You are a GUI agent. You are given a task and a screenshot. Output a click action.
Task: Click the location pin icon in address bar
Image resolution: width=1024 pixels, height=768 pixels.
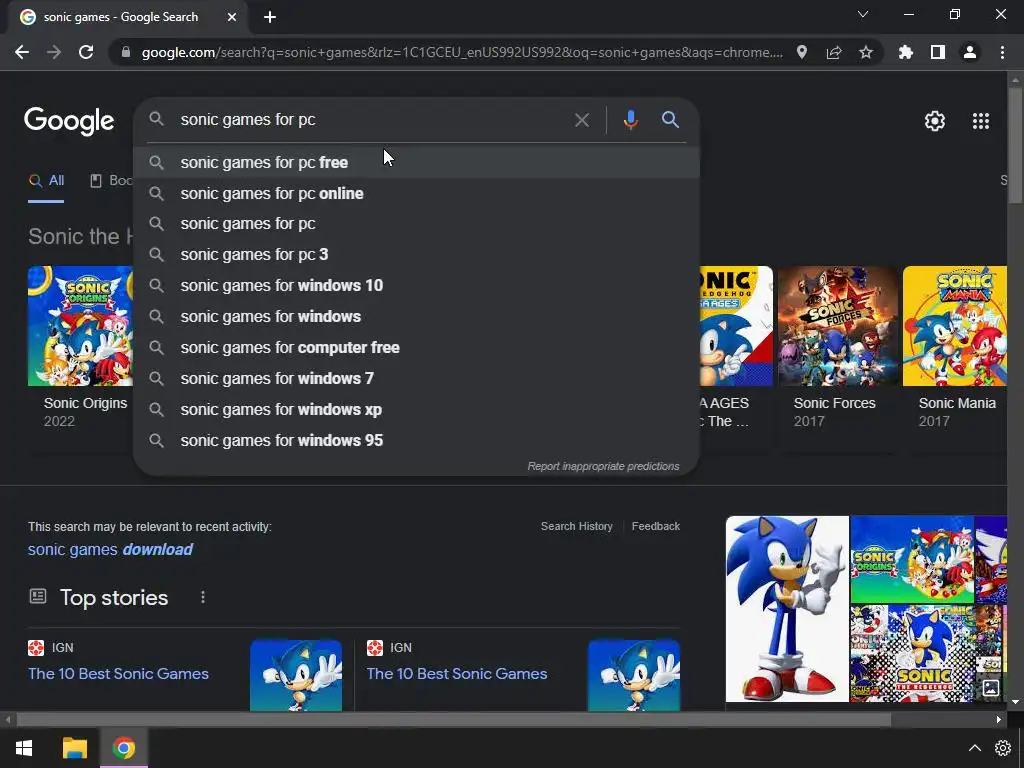pos(802,52)
